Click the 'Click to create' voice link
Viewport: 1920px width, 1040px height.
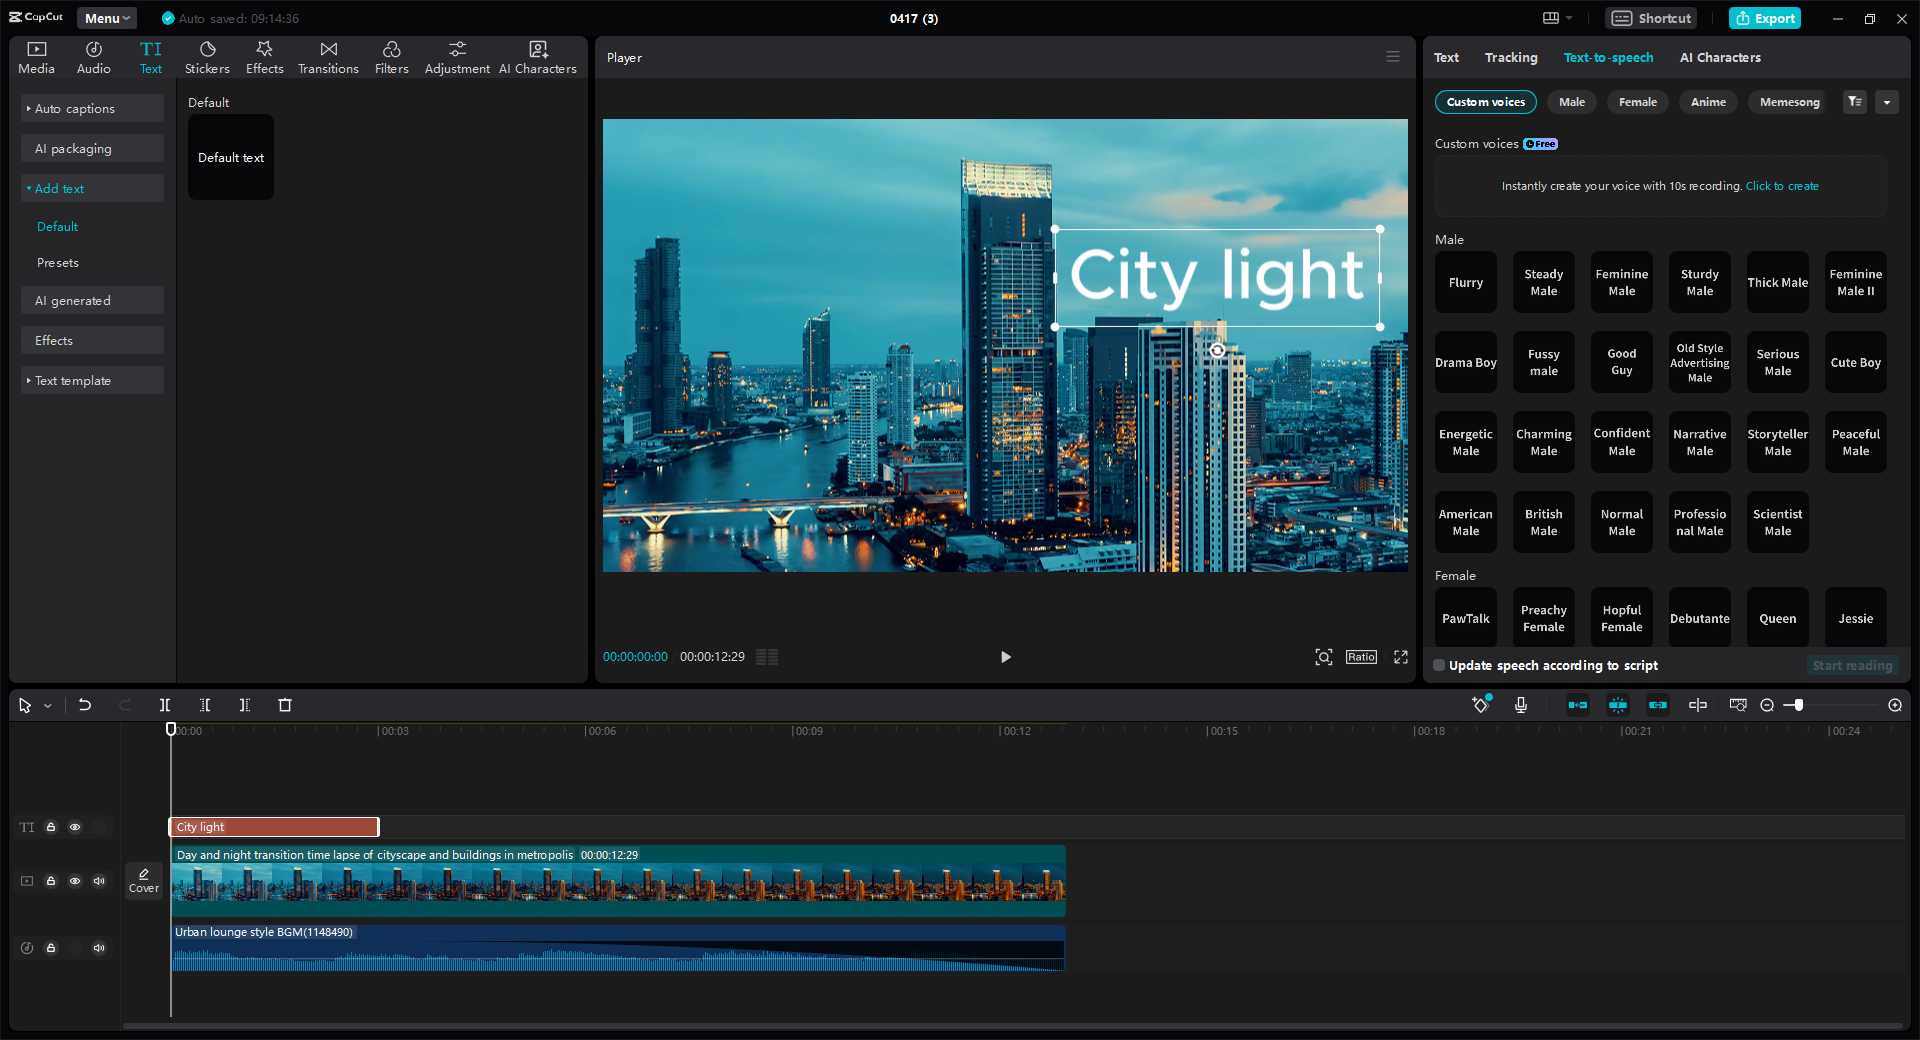(1782, 186)
